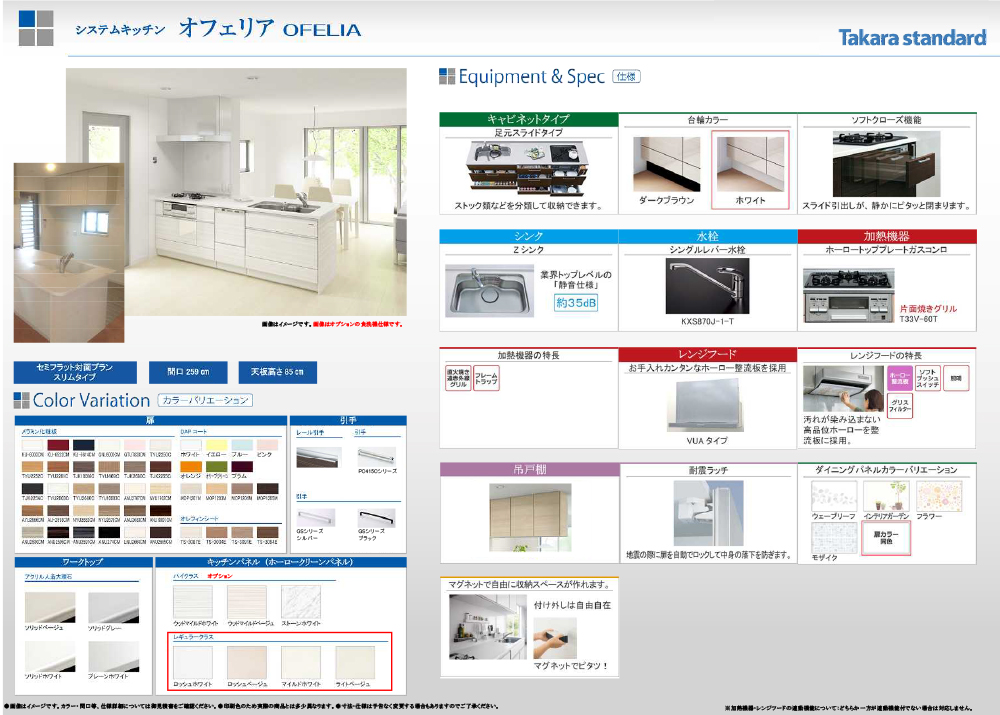1000x715 pixels.
Task: Open the purple 吊戸棚 section header
Action: pos(529,469)
